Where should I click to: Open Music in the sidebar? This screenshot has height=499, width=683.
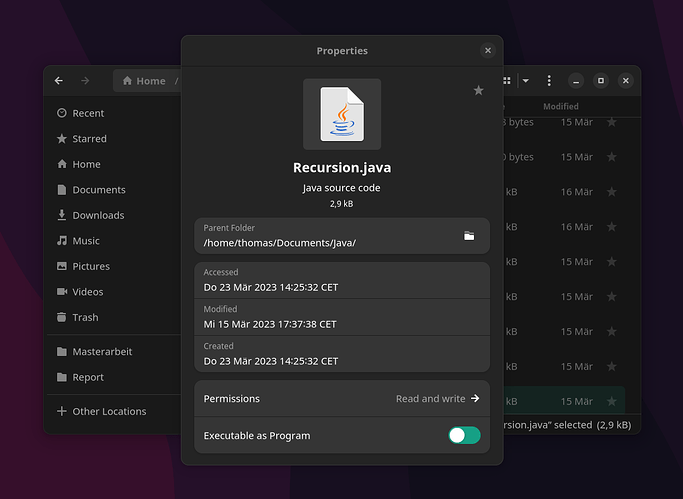coord(113,241)
